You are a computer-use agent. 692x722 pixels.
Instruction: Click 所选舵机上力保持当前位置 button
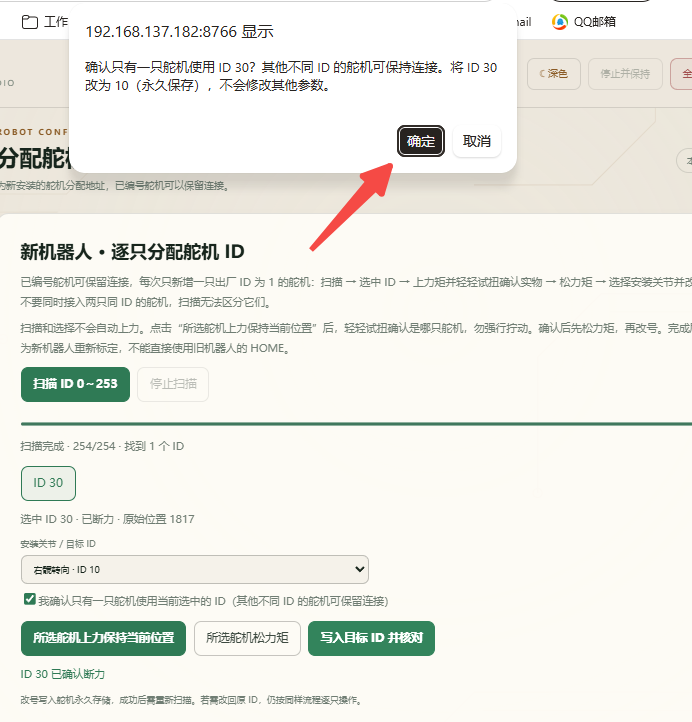103,638
